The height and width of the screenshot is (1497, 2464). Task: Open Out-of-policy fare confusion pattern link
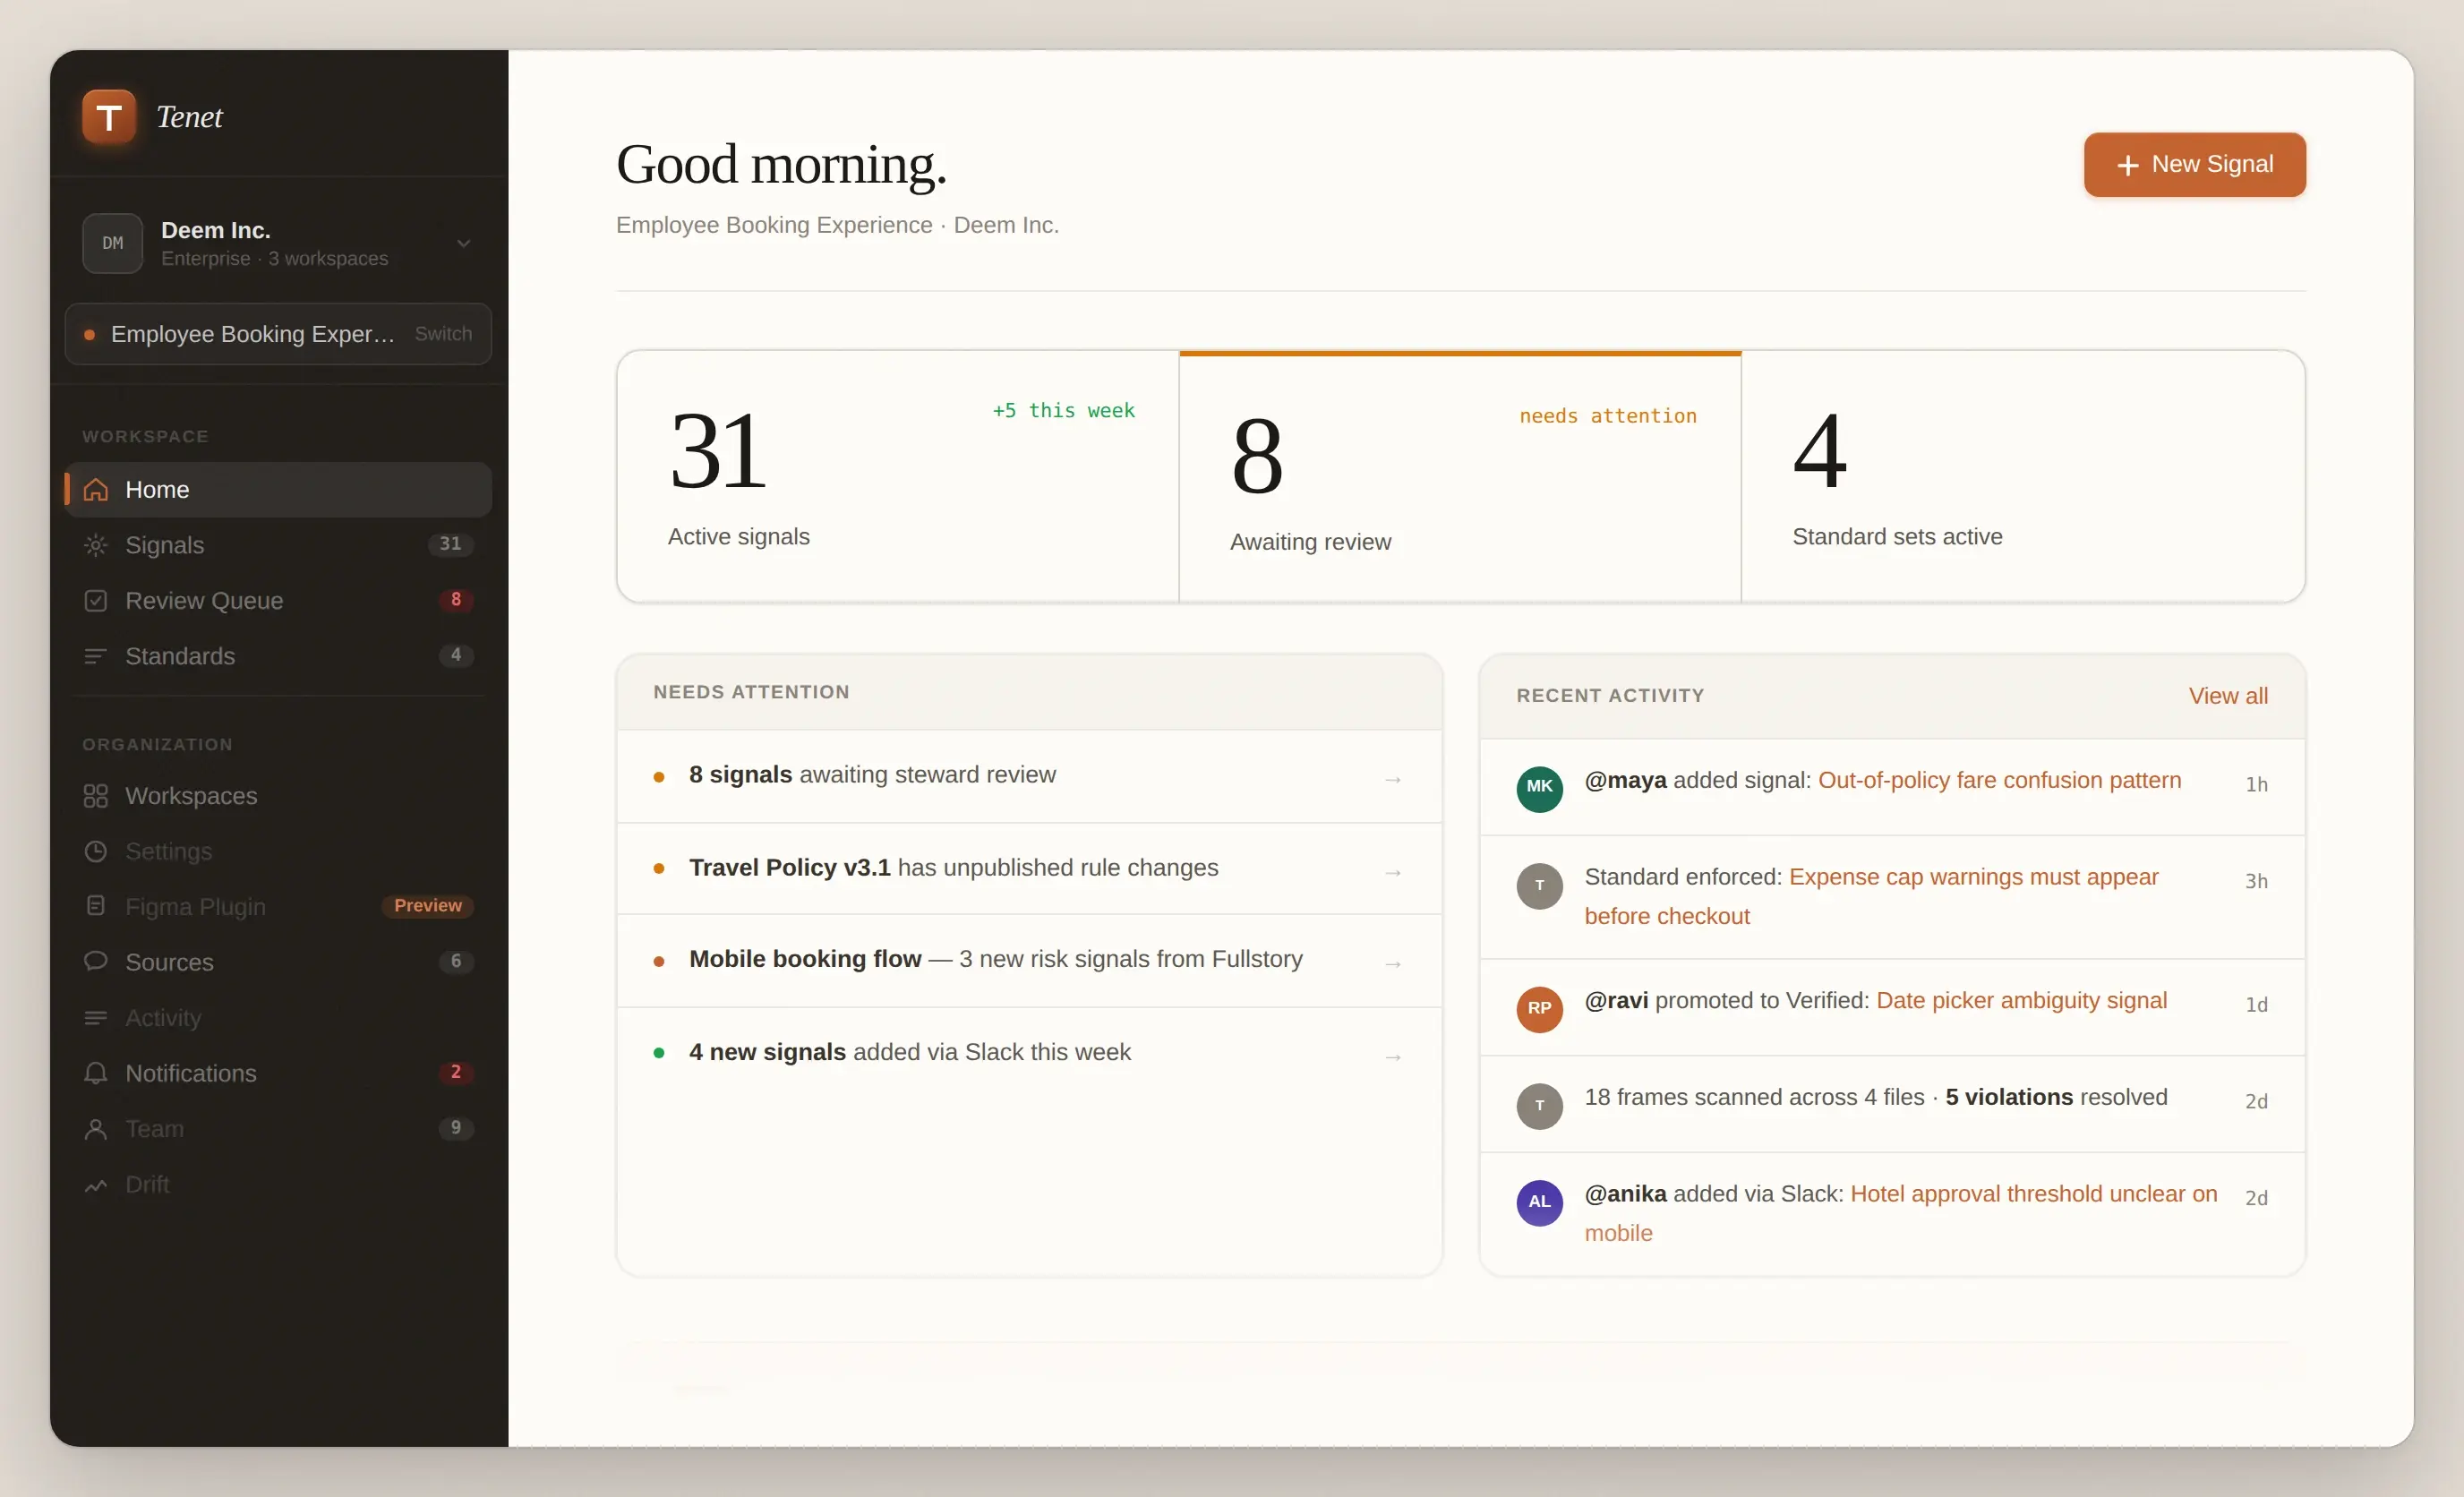[1998, 780]
